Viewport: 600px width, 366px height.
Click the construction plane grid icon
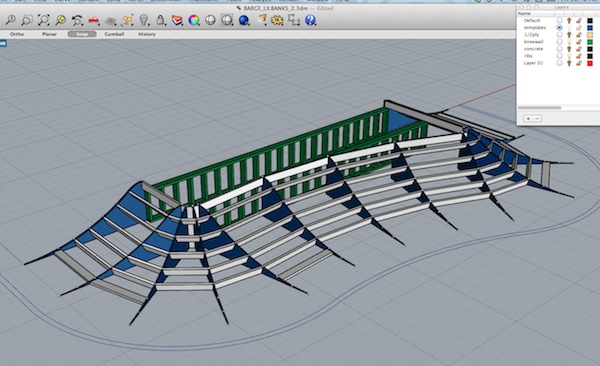tap(111, 20)
